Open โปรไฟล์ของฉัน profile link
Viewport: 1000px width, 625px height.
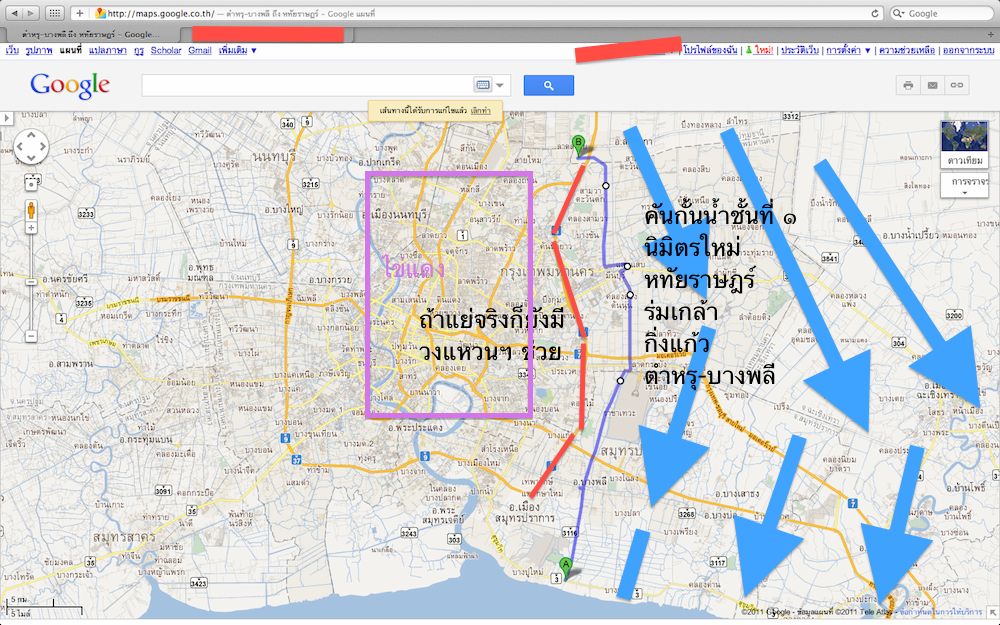coord(710,50)
